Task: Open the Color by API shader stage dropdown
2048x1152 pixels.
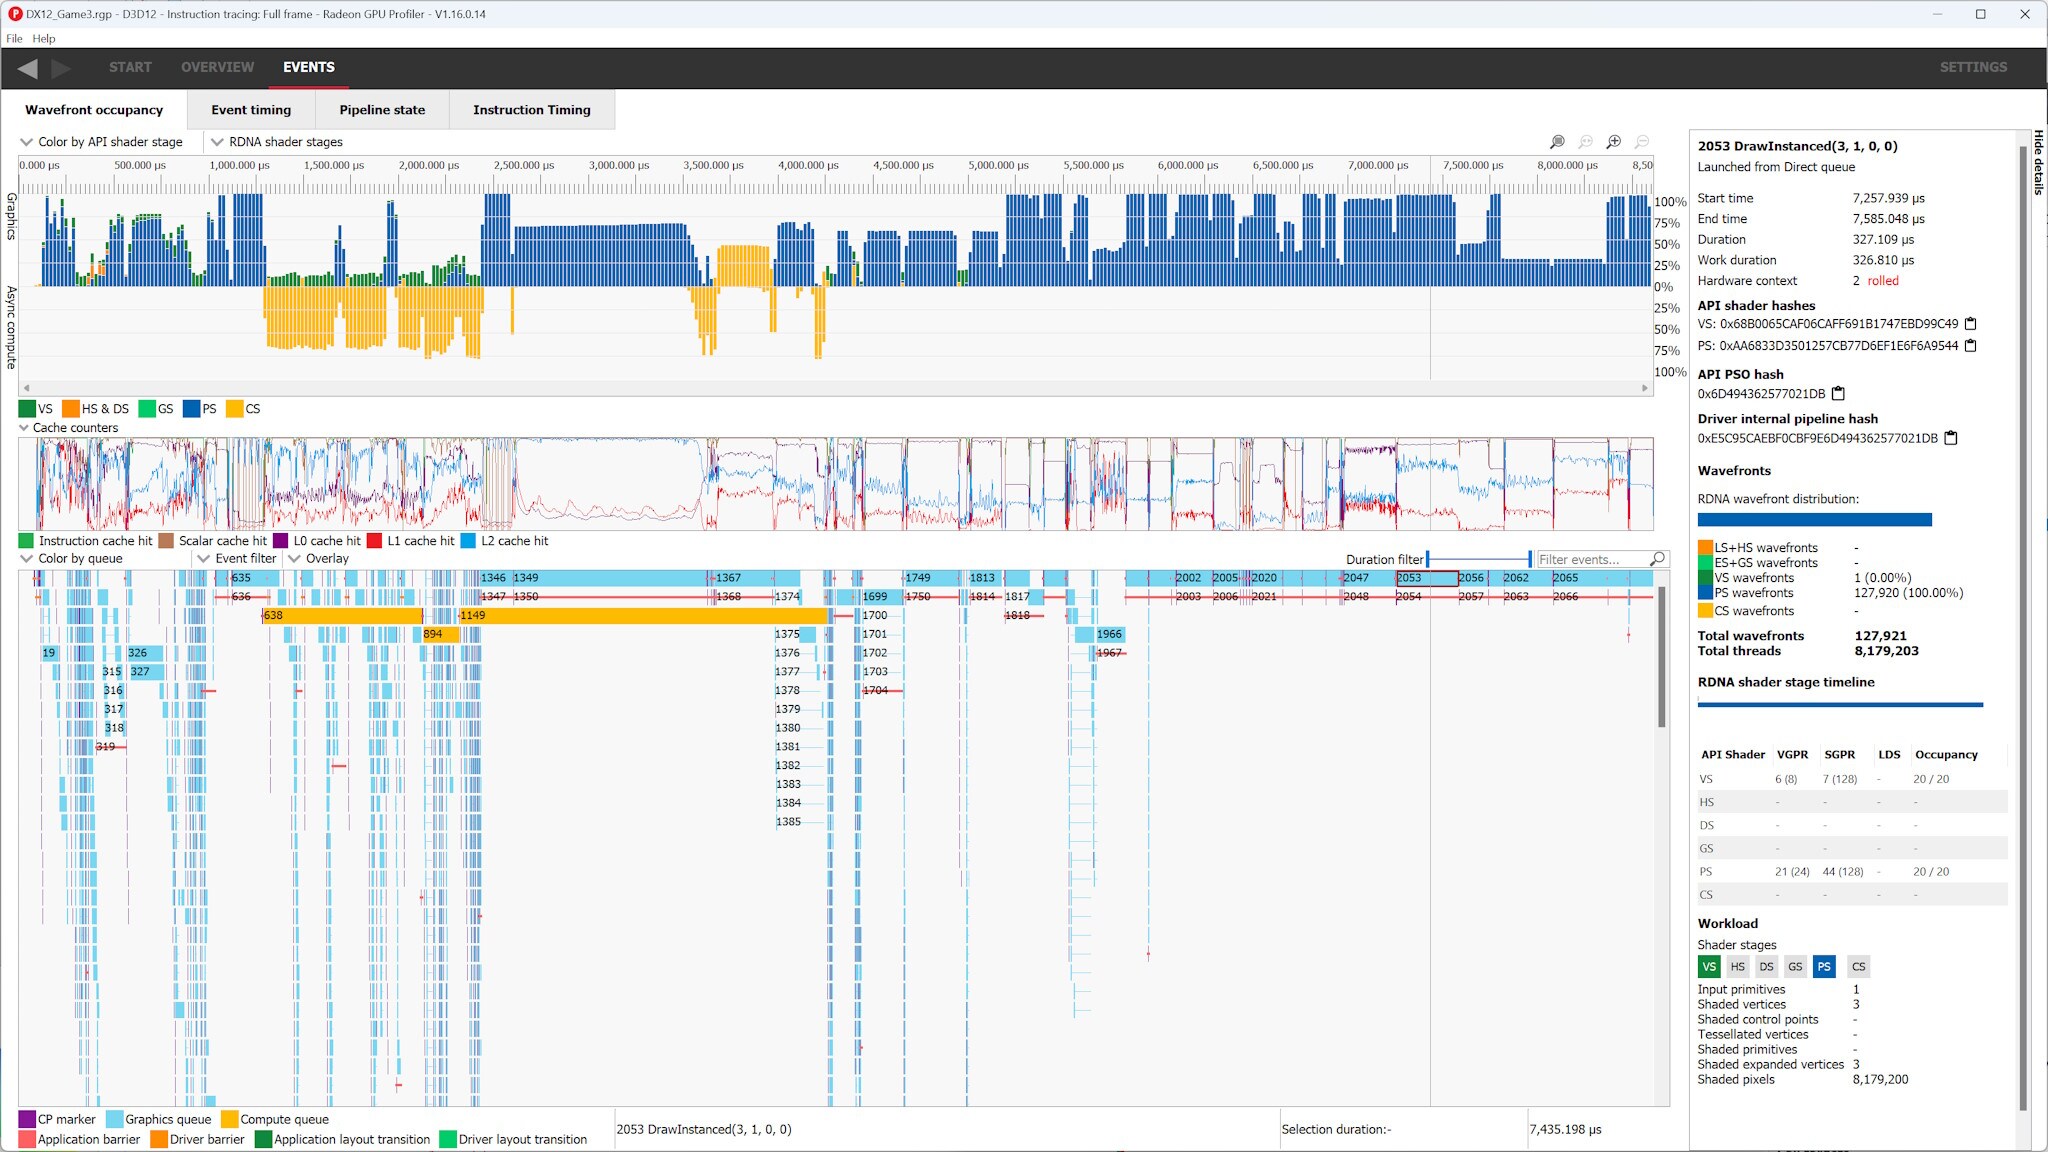Action: pyautogui.click(x=102, y=142)
